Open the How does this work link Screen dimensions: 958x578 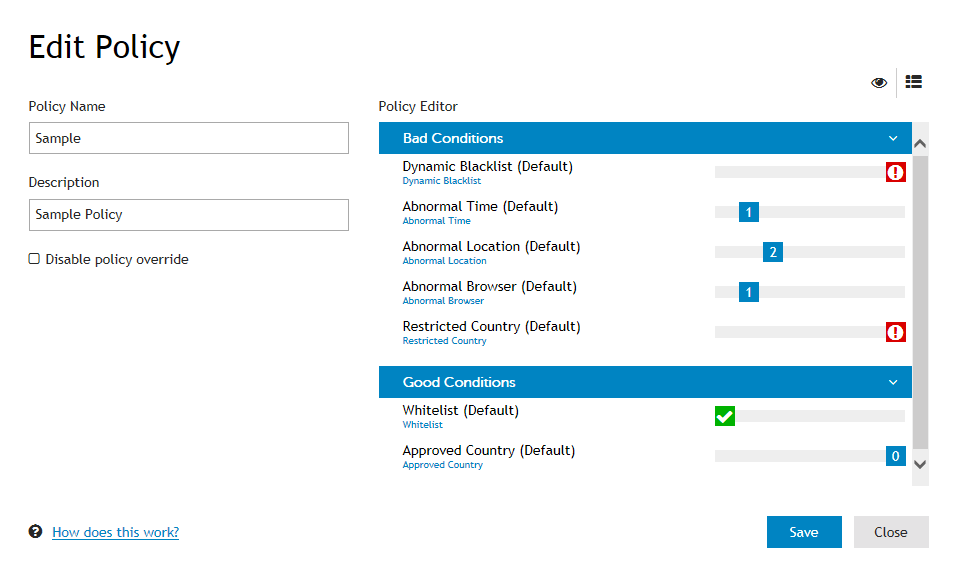point(115,532)
